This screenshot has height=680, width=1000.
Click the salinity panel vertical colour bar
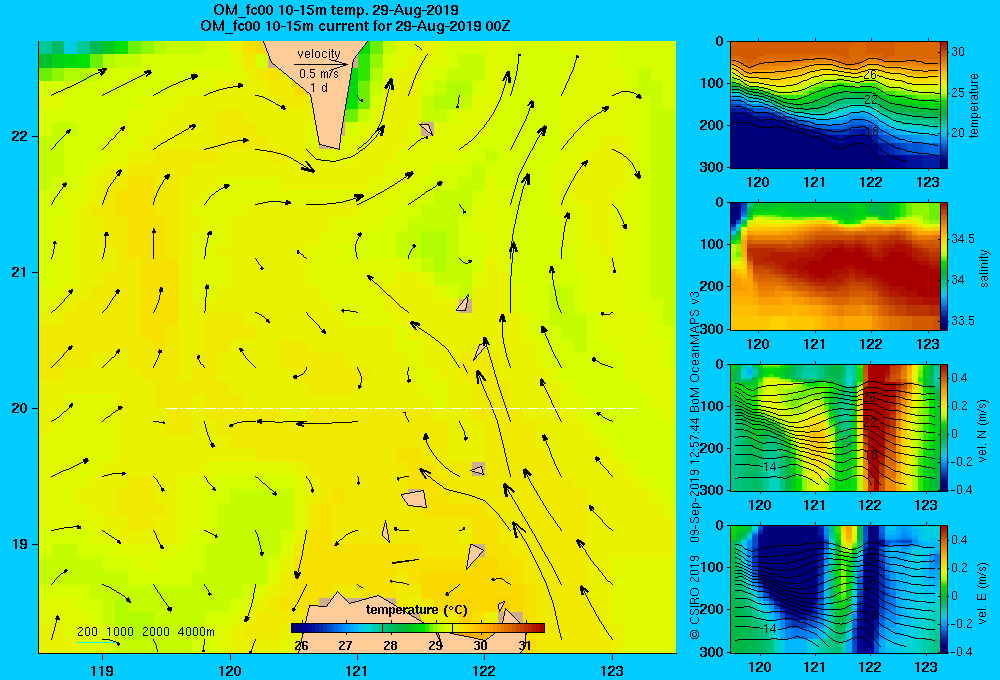click(x=943, y=266)
